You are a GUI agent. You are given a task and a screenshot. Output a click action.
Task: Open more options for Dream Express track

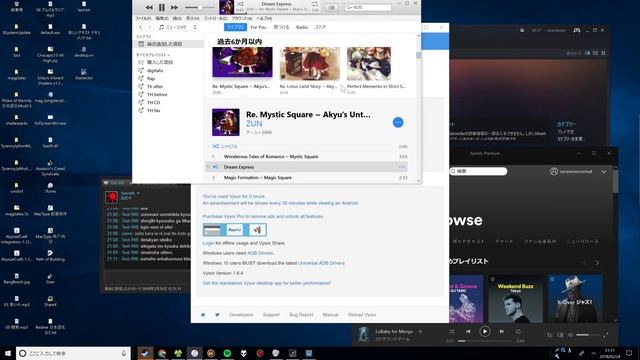(402, 167)
